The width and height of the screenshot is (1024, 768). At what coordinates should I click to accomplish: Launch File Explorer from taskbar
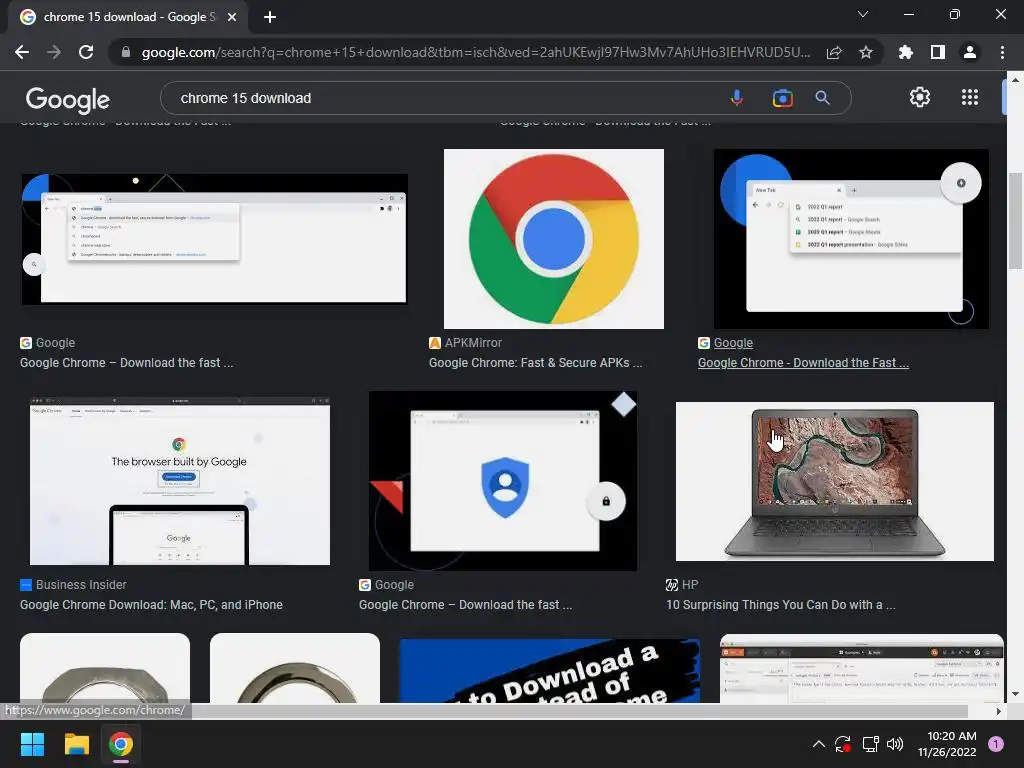[76, 744]
